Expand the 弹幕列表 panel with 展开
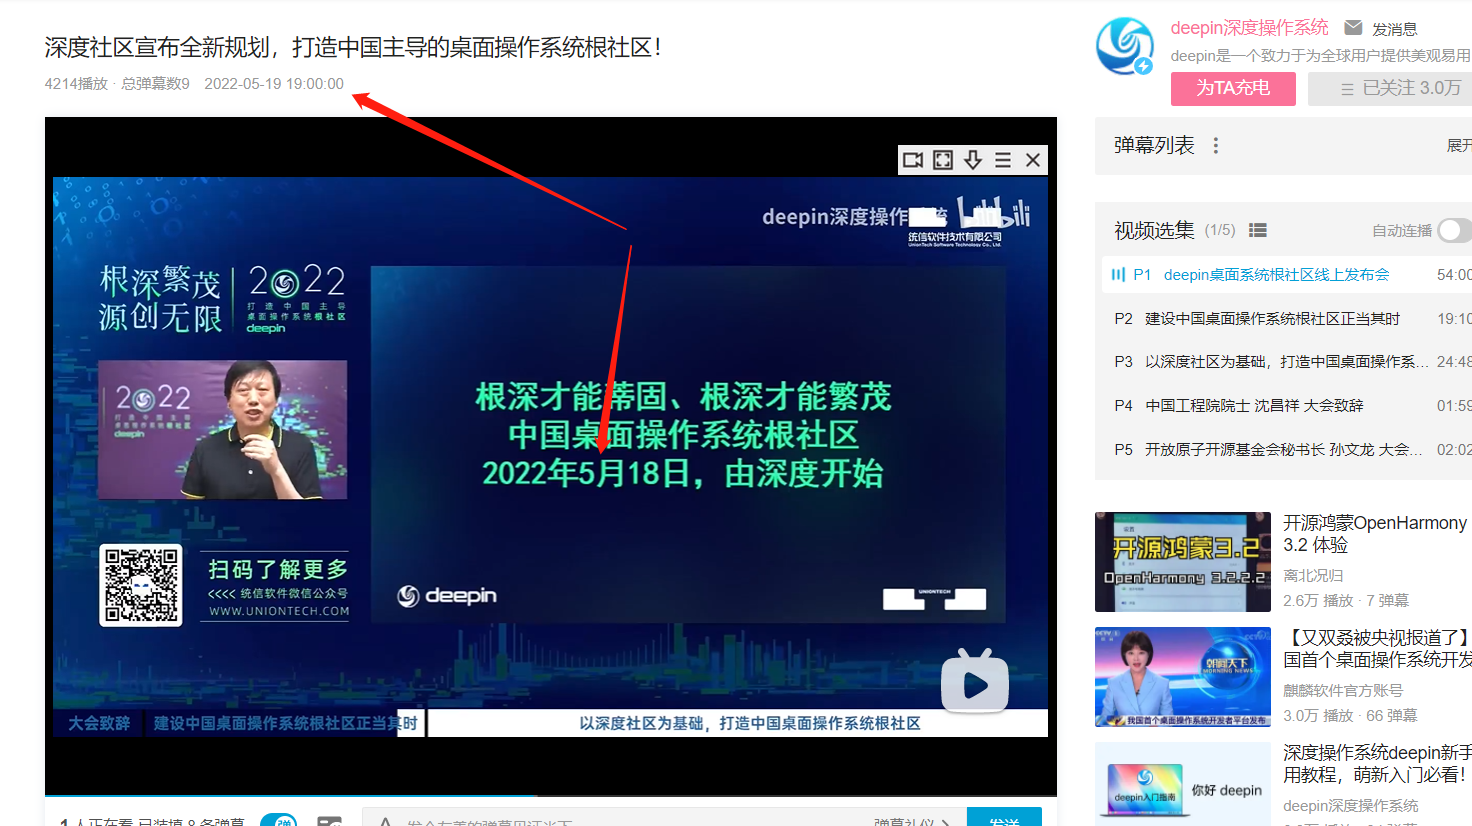1472x826 pixels. [1459, 146]
